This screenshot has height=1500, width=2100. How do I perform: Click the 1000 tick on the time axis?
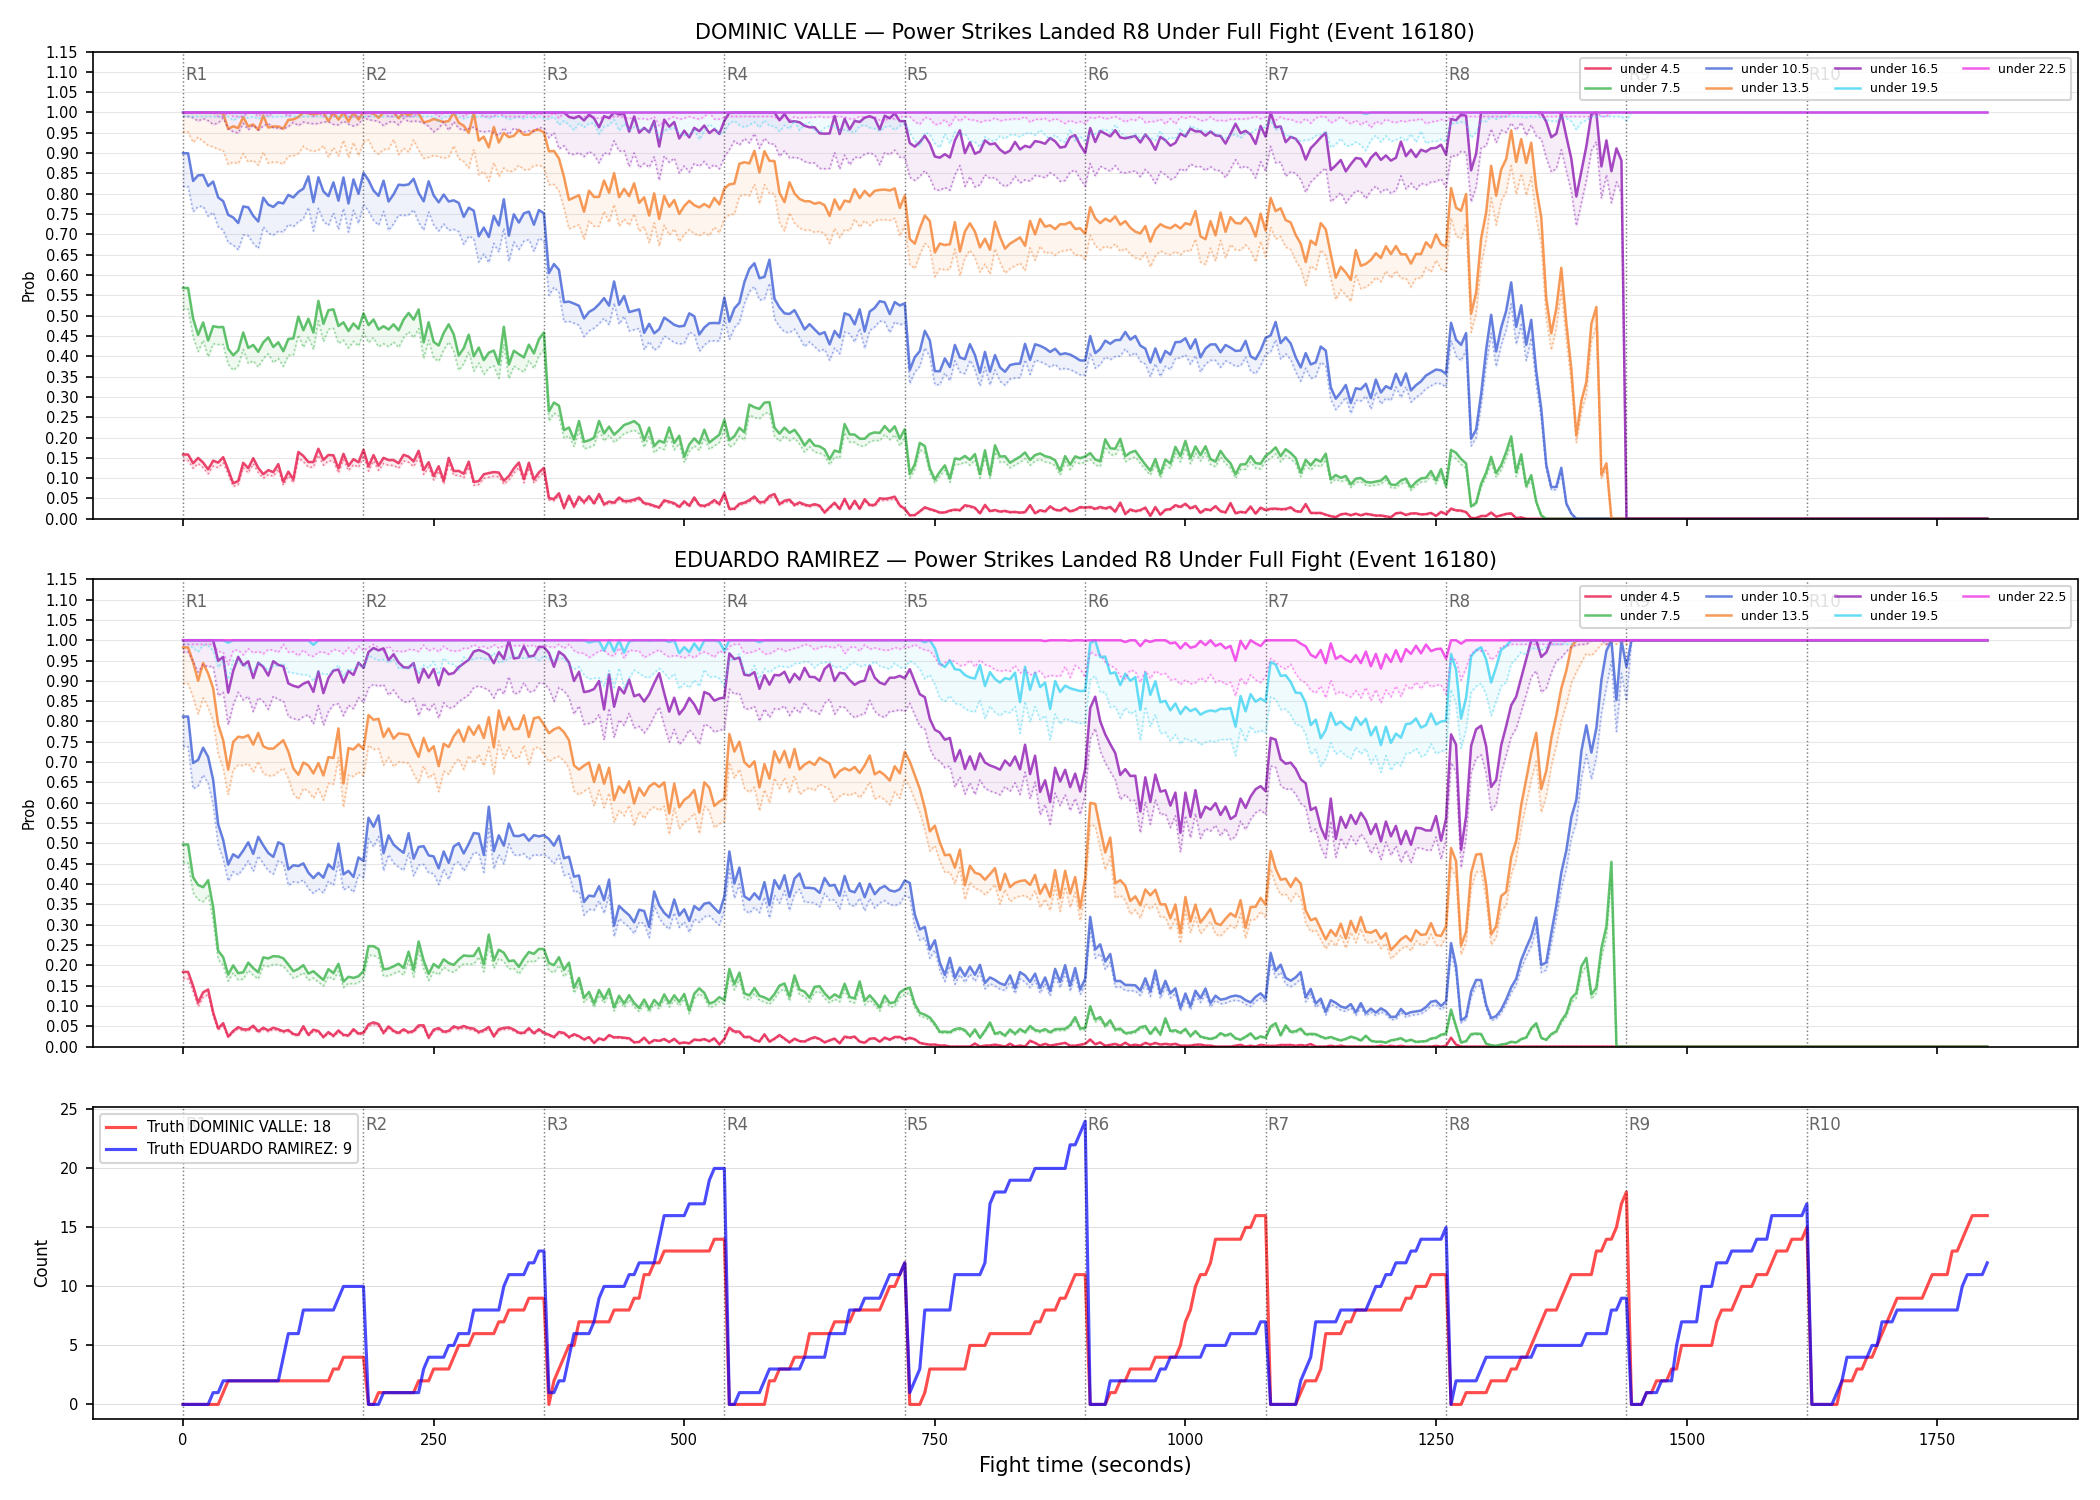coord(1185,1440)
